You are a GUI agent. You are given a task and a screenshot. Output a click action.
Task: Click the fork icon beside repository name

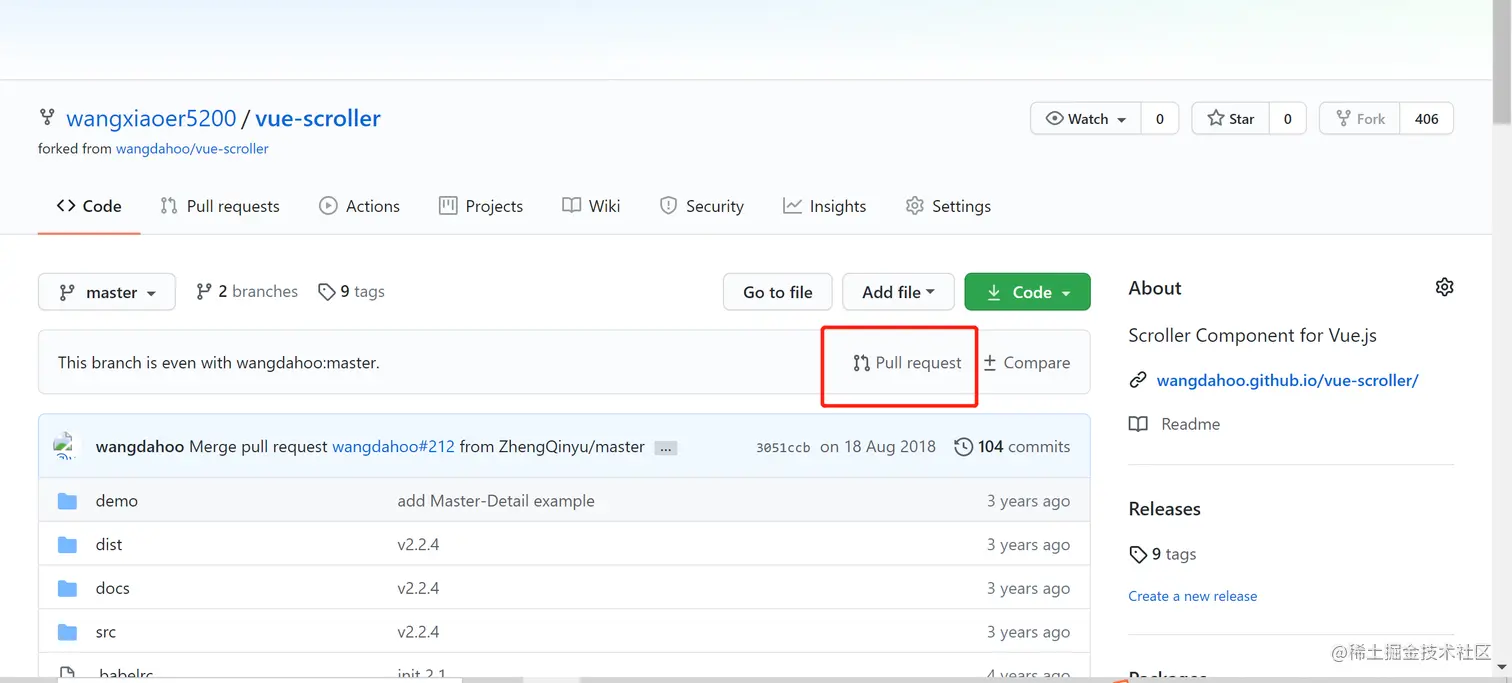click(x=47, y=117)
